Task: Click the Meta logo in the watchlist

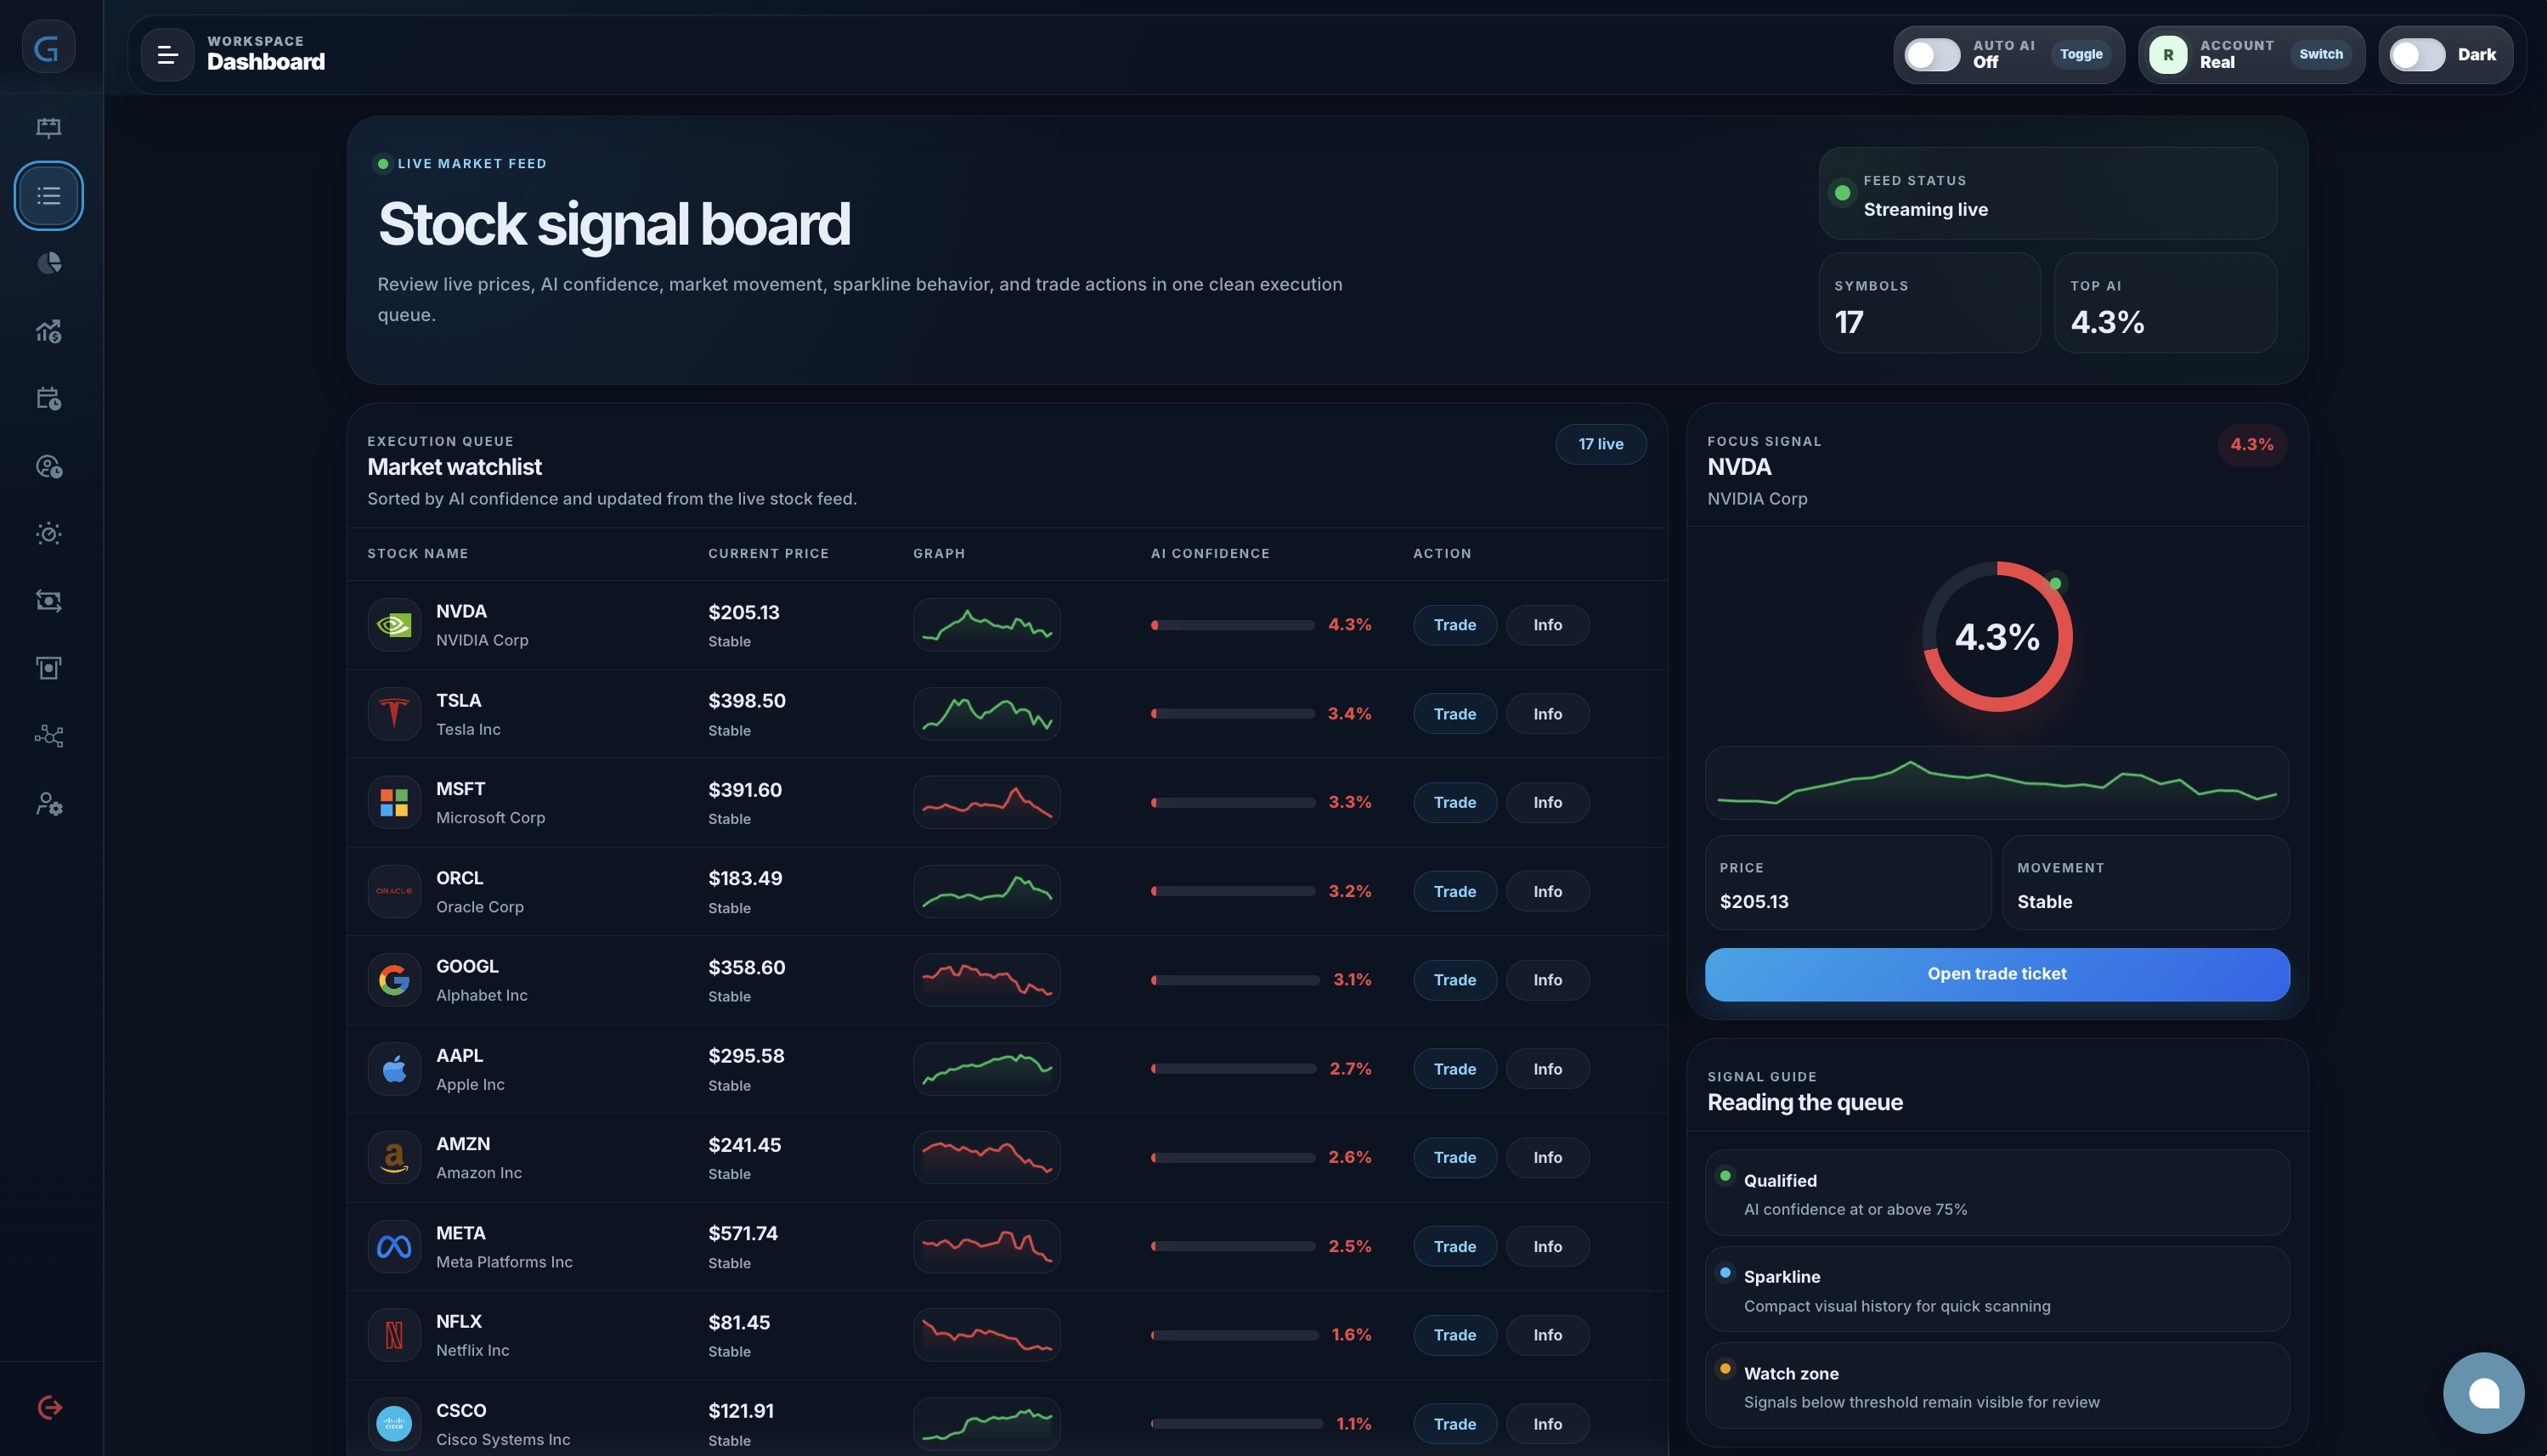Action: 394,1246
